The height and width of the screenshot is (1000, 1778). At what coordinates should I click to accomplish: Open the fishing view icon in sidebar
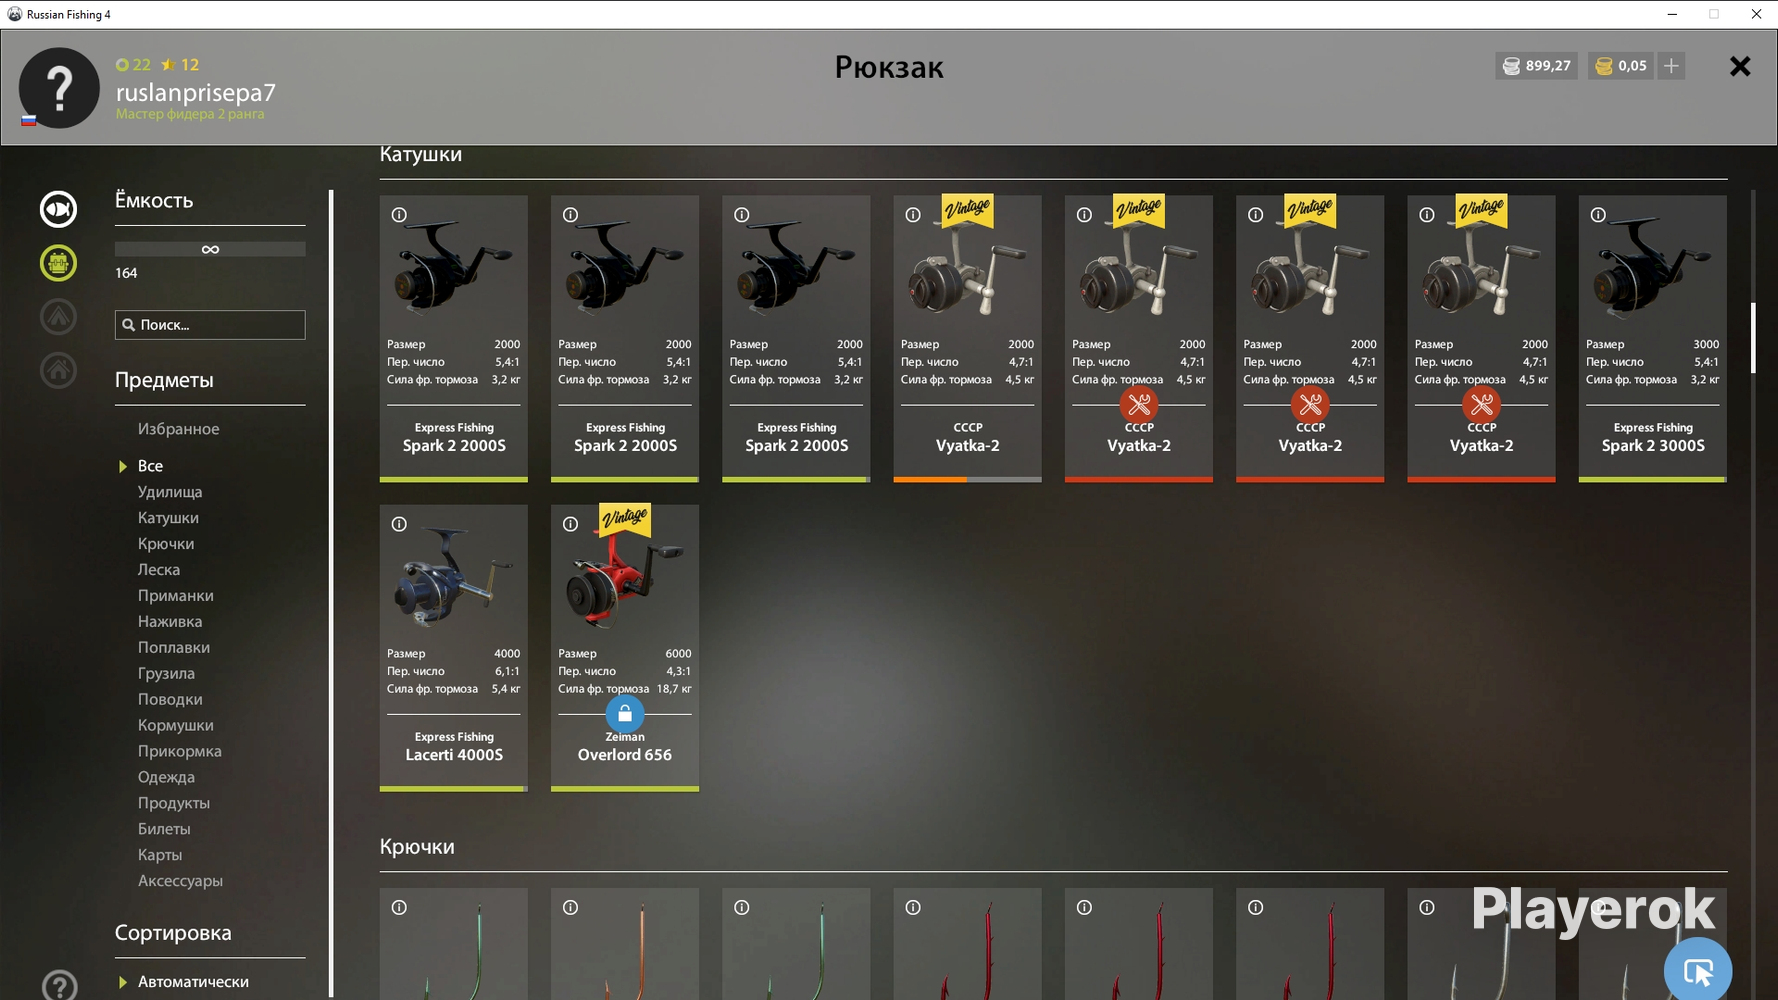click(58, 209)
